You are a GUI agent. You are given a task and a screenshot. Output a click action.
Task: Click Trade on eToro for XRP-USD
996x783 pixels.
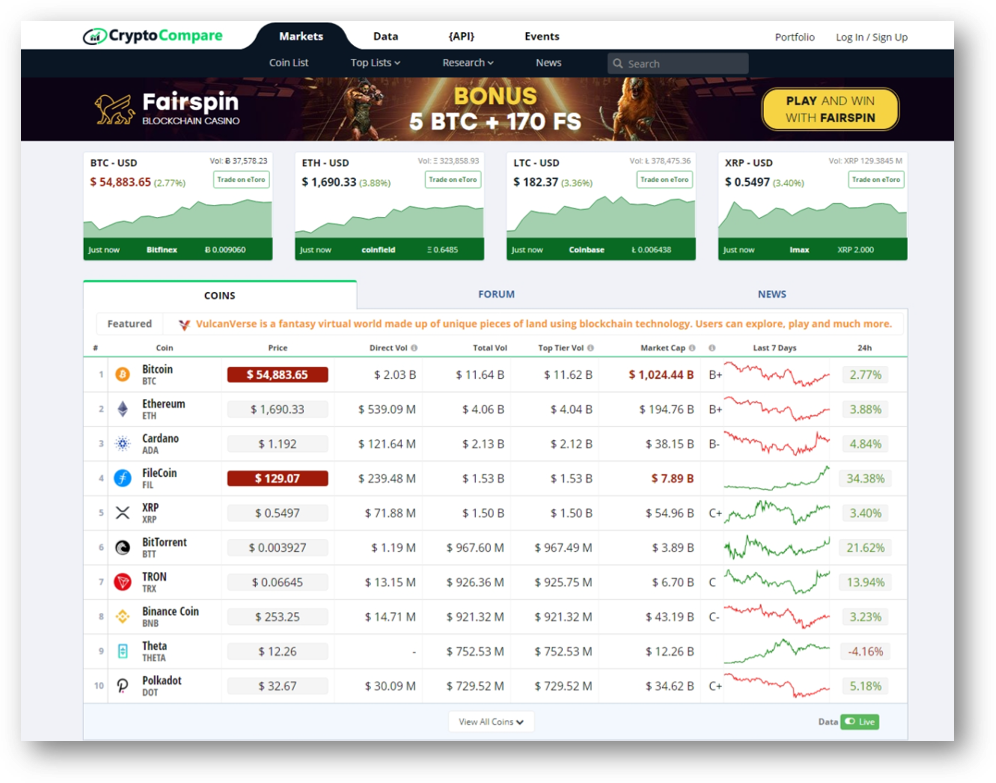click(876, 180)
